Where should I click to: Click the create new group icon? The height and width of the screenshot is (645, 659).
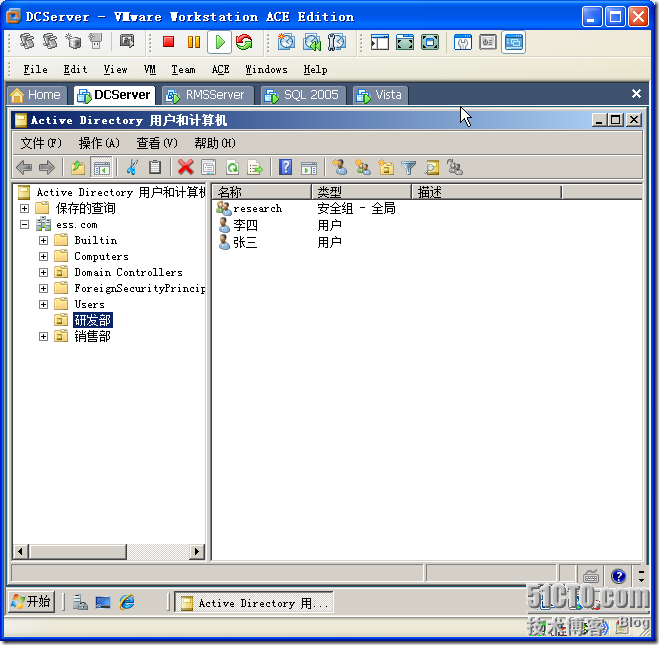pos(363,167)
